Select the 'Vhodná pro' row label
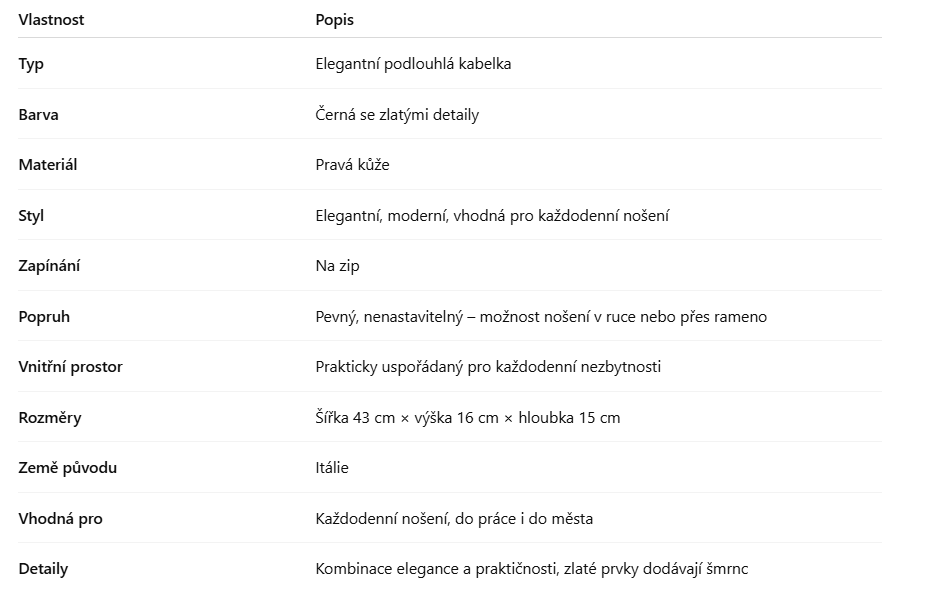The width and height of the screenshot is (942, 609). (60, 519)
